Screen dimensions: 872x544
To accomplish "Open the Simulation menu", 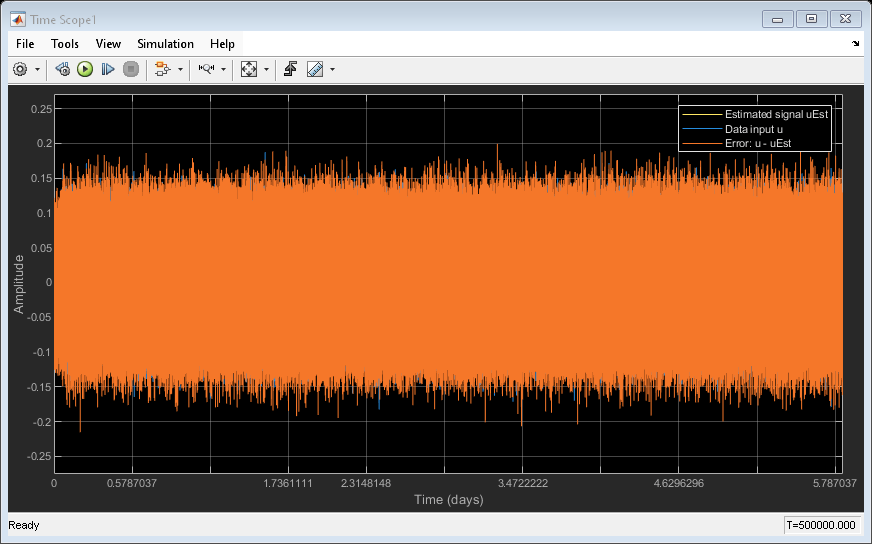I will tap(165, 44).
